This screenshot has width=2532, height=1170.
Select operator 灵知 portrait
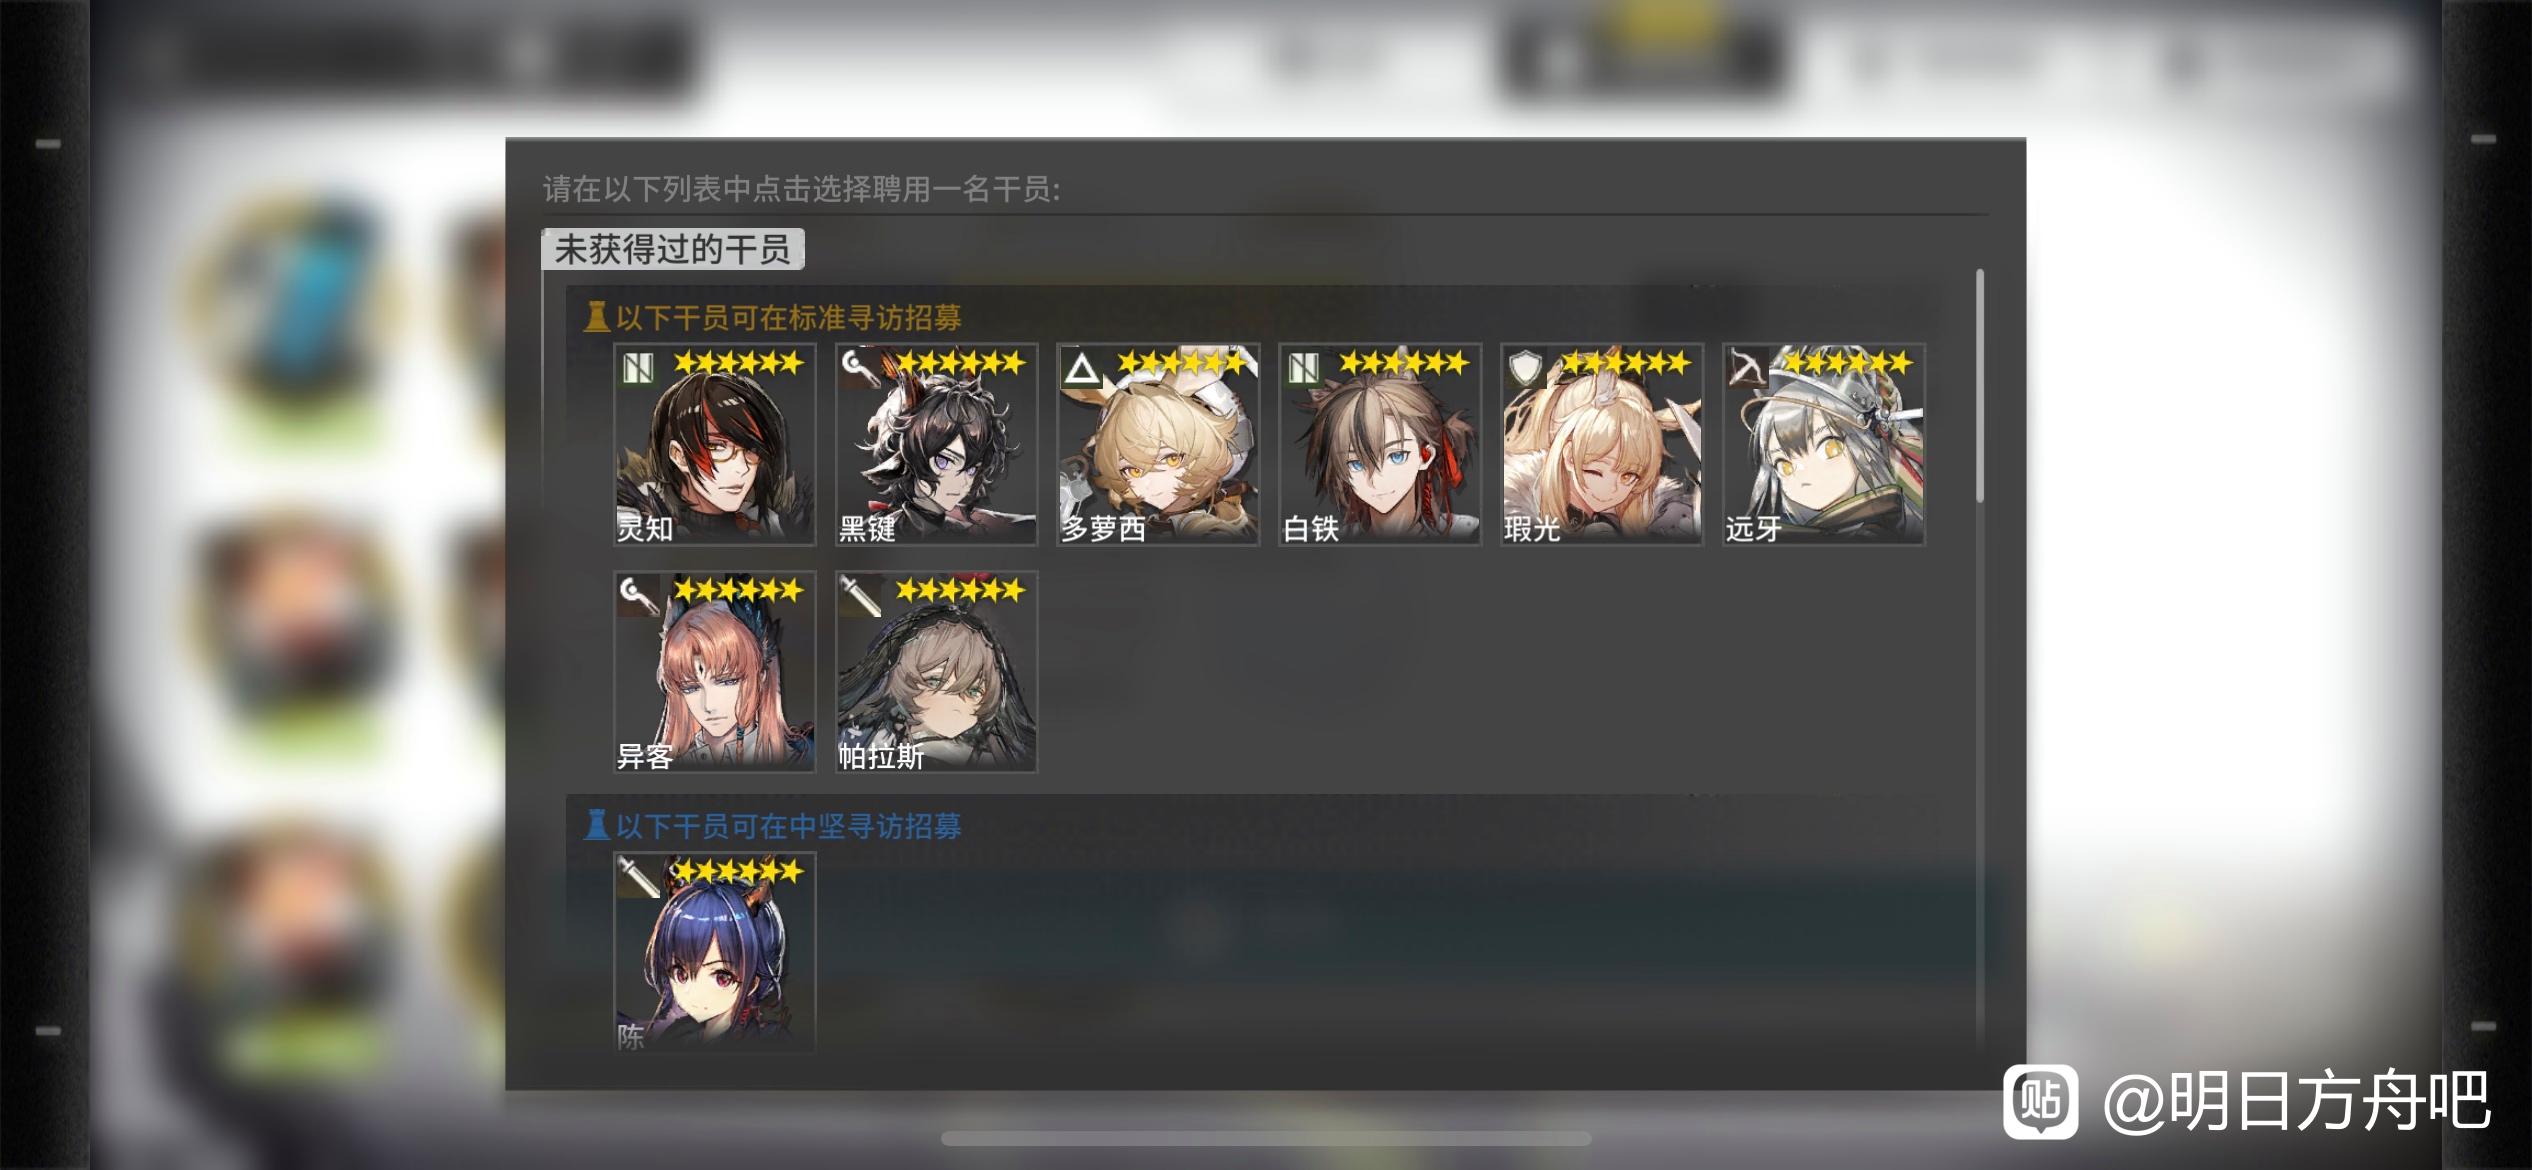[714, 445]
